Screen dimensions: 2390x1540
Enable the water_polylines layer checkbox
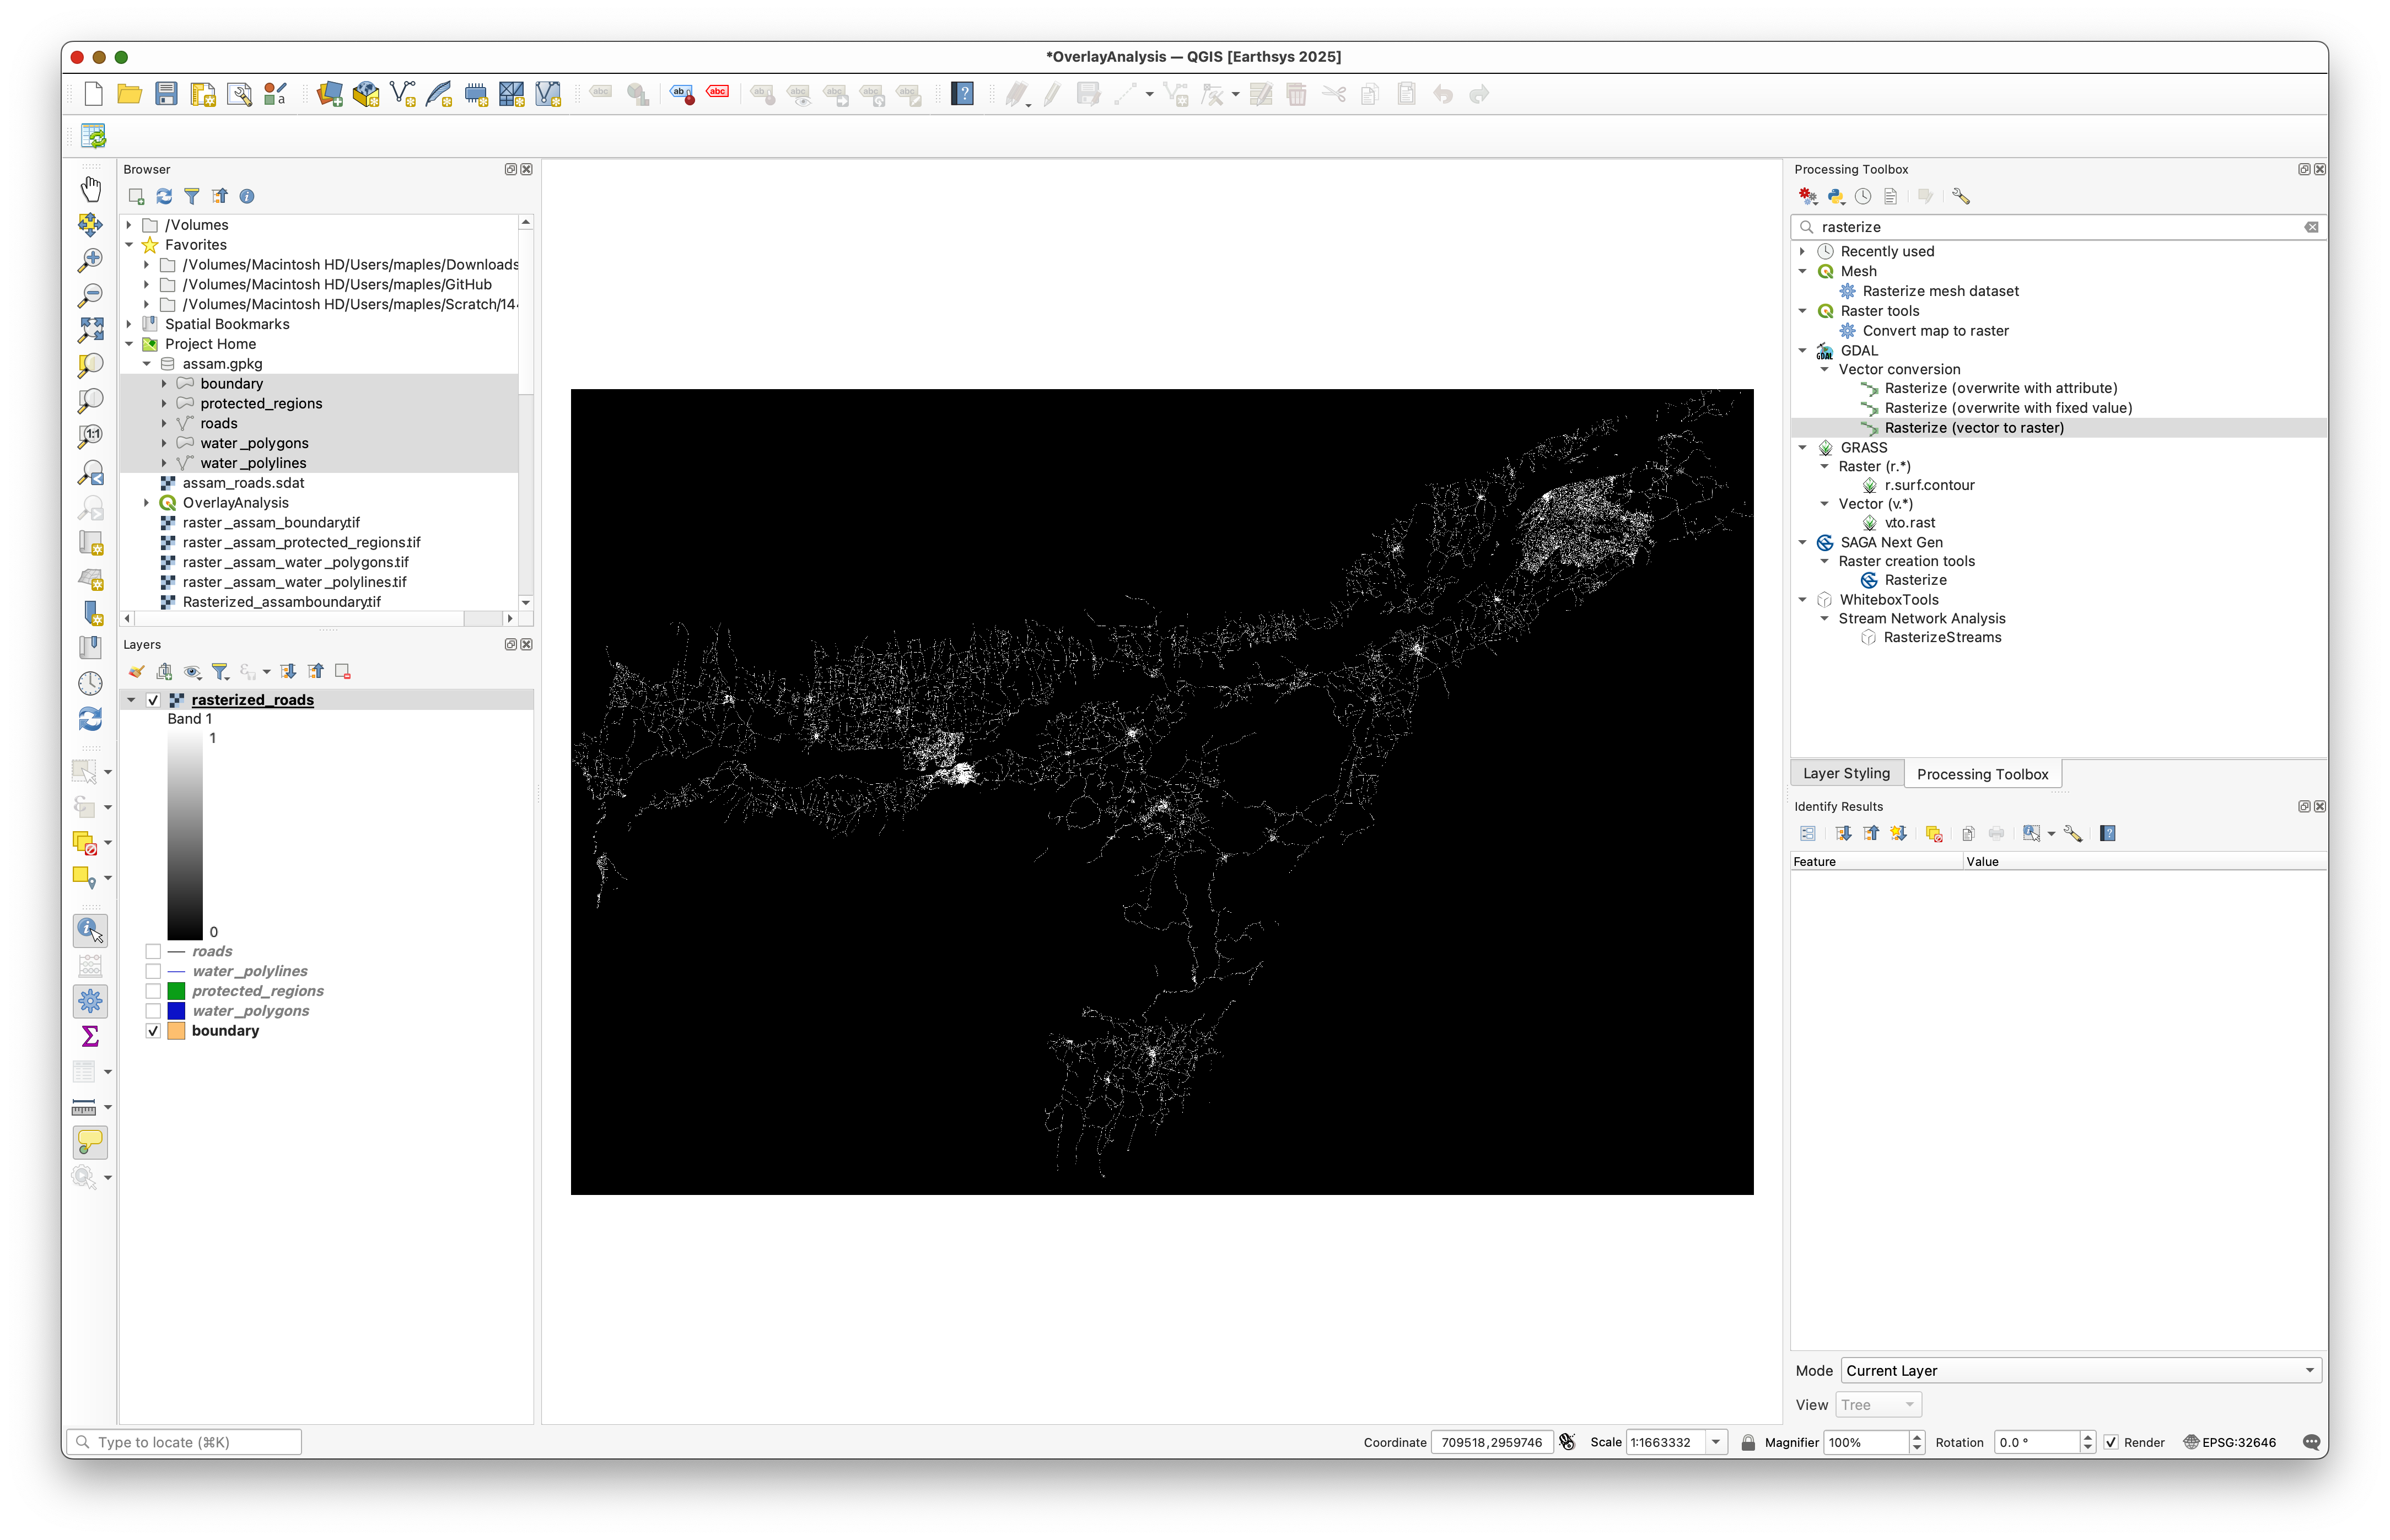153,971
